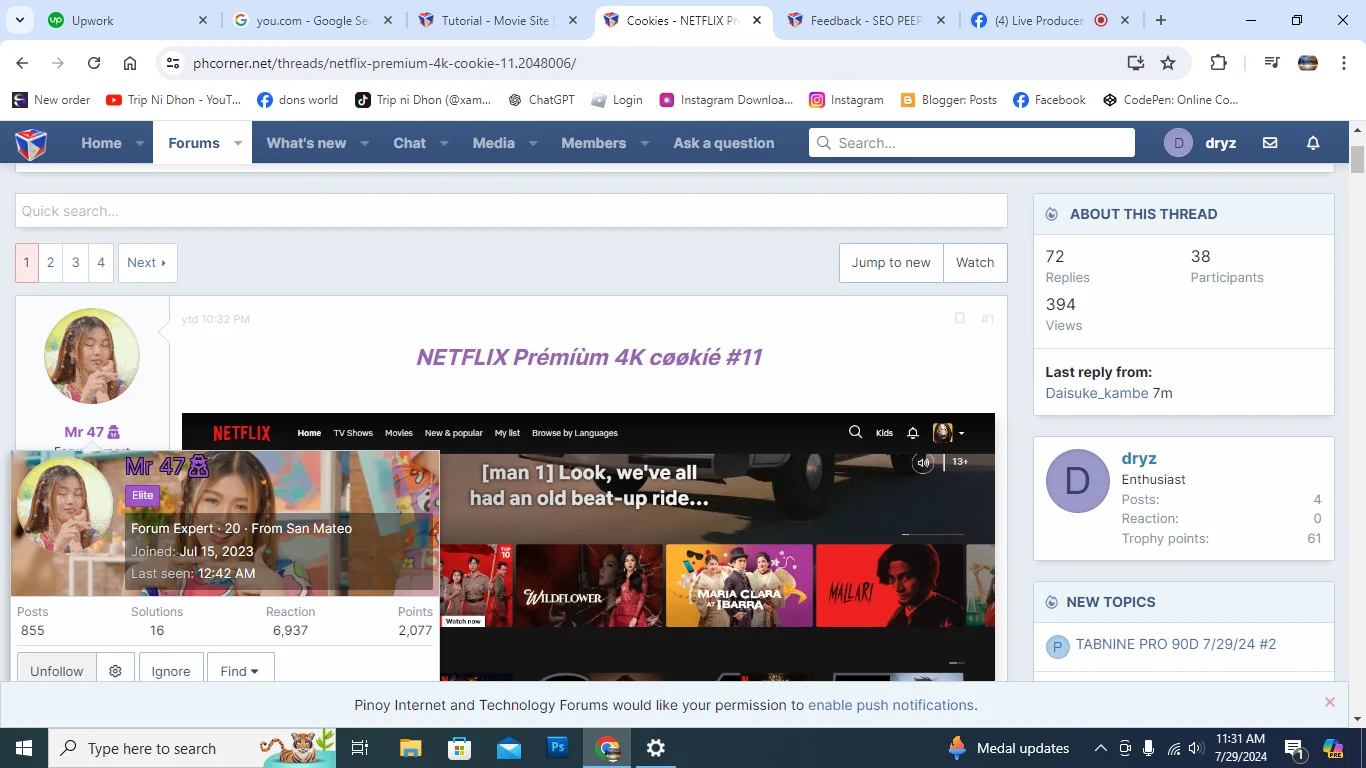This screenshot has width=1366, height=768.
Task: Open the Chrome tab search dropdown
Action: click(20, 20)
